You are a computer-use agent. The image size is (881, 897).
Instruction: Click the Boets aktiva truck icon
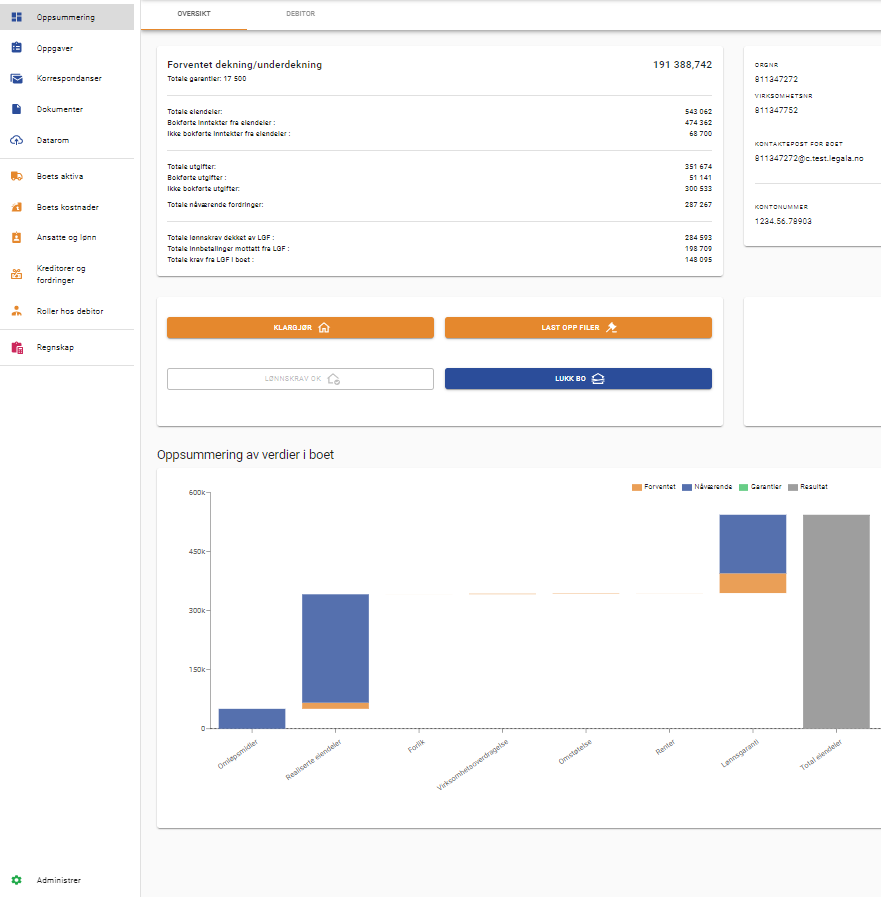(16, 176)
